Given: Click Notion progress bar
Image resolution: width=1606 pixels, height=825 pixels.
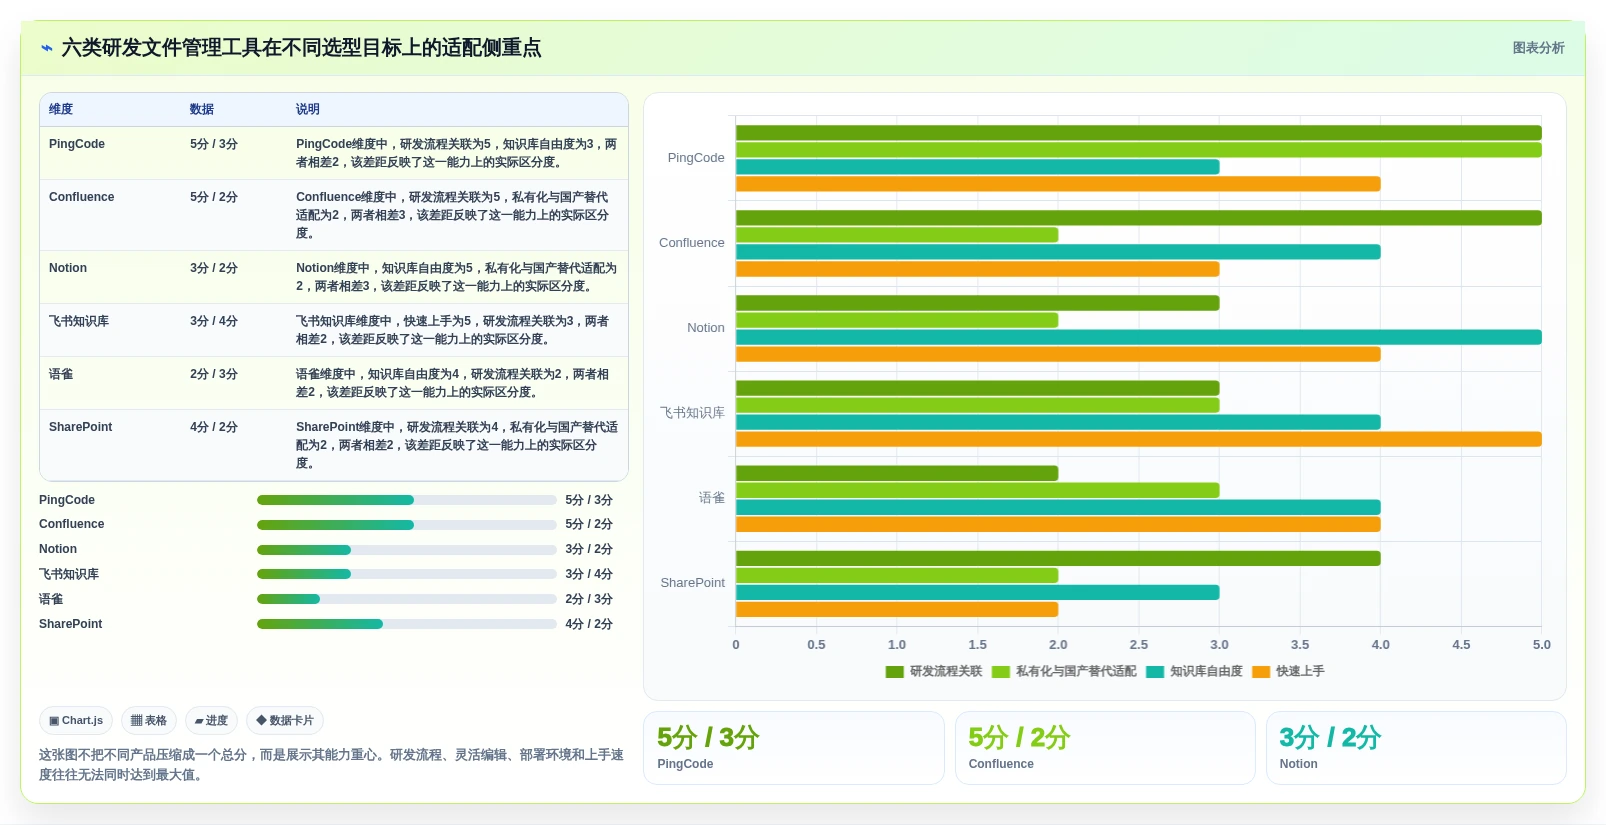Looking at the screenshot, I should 406,550.
